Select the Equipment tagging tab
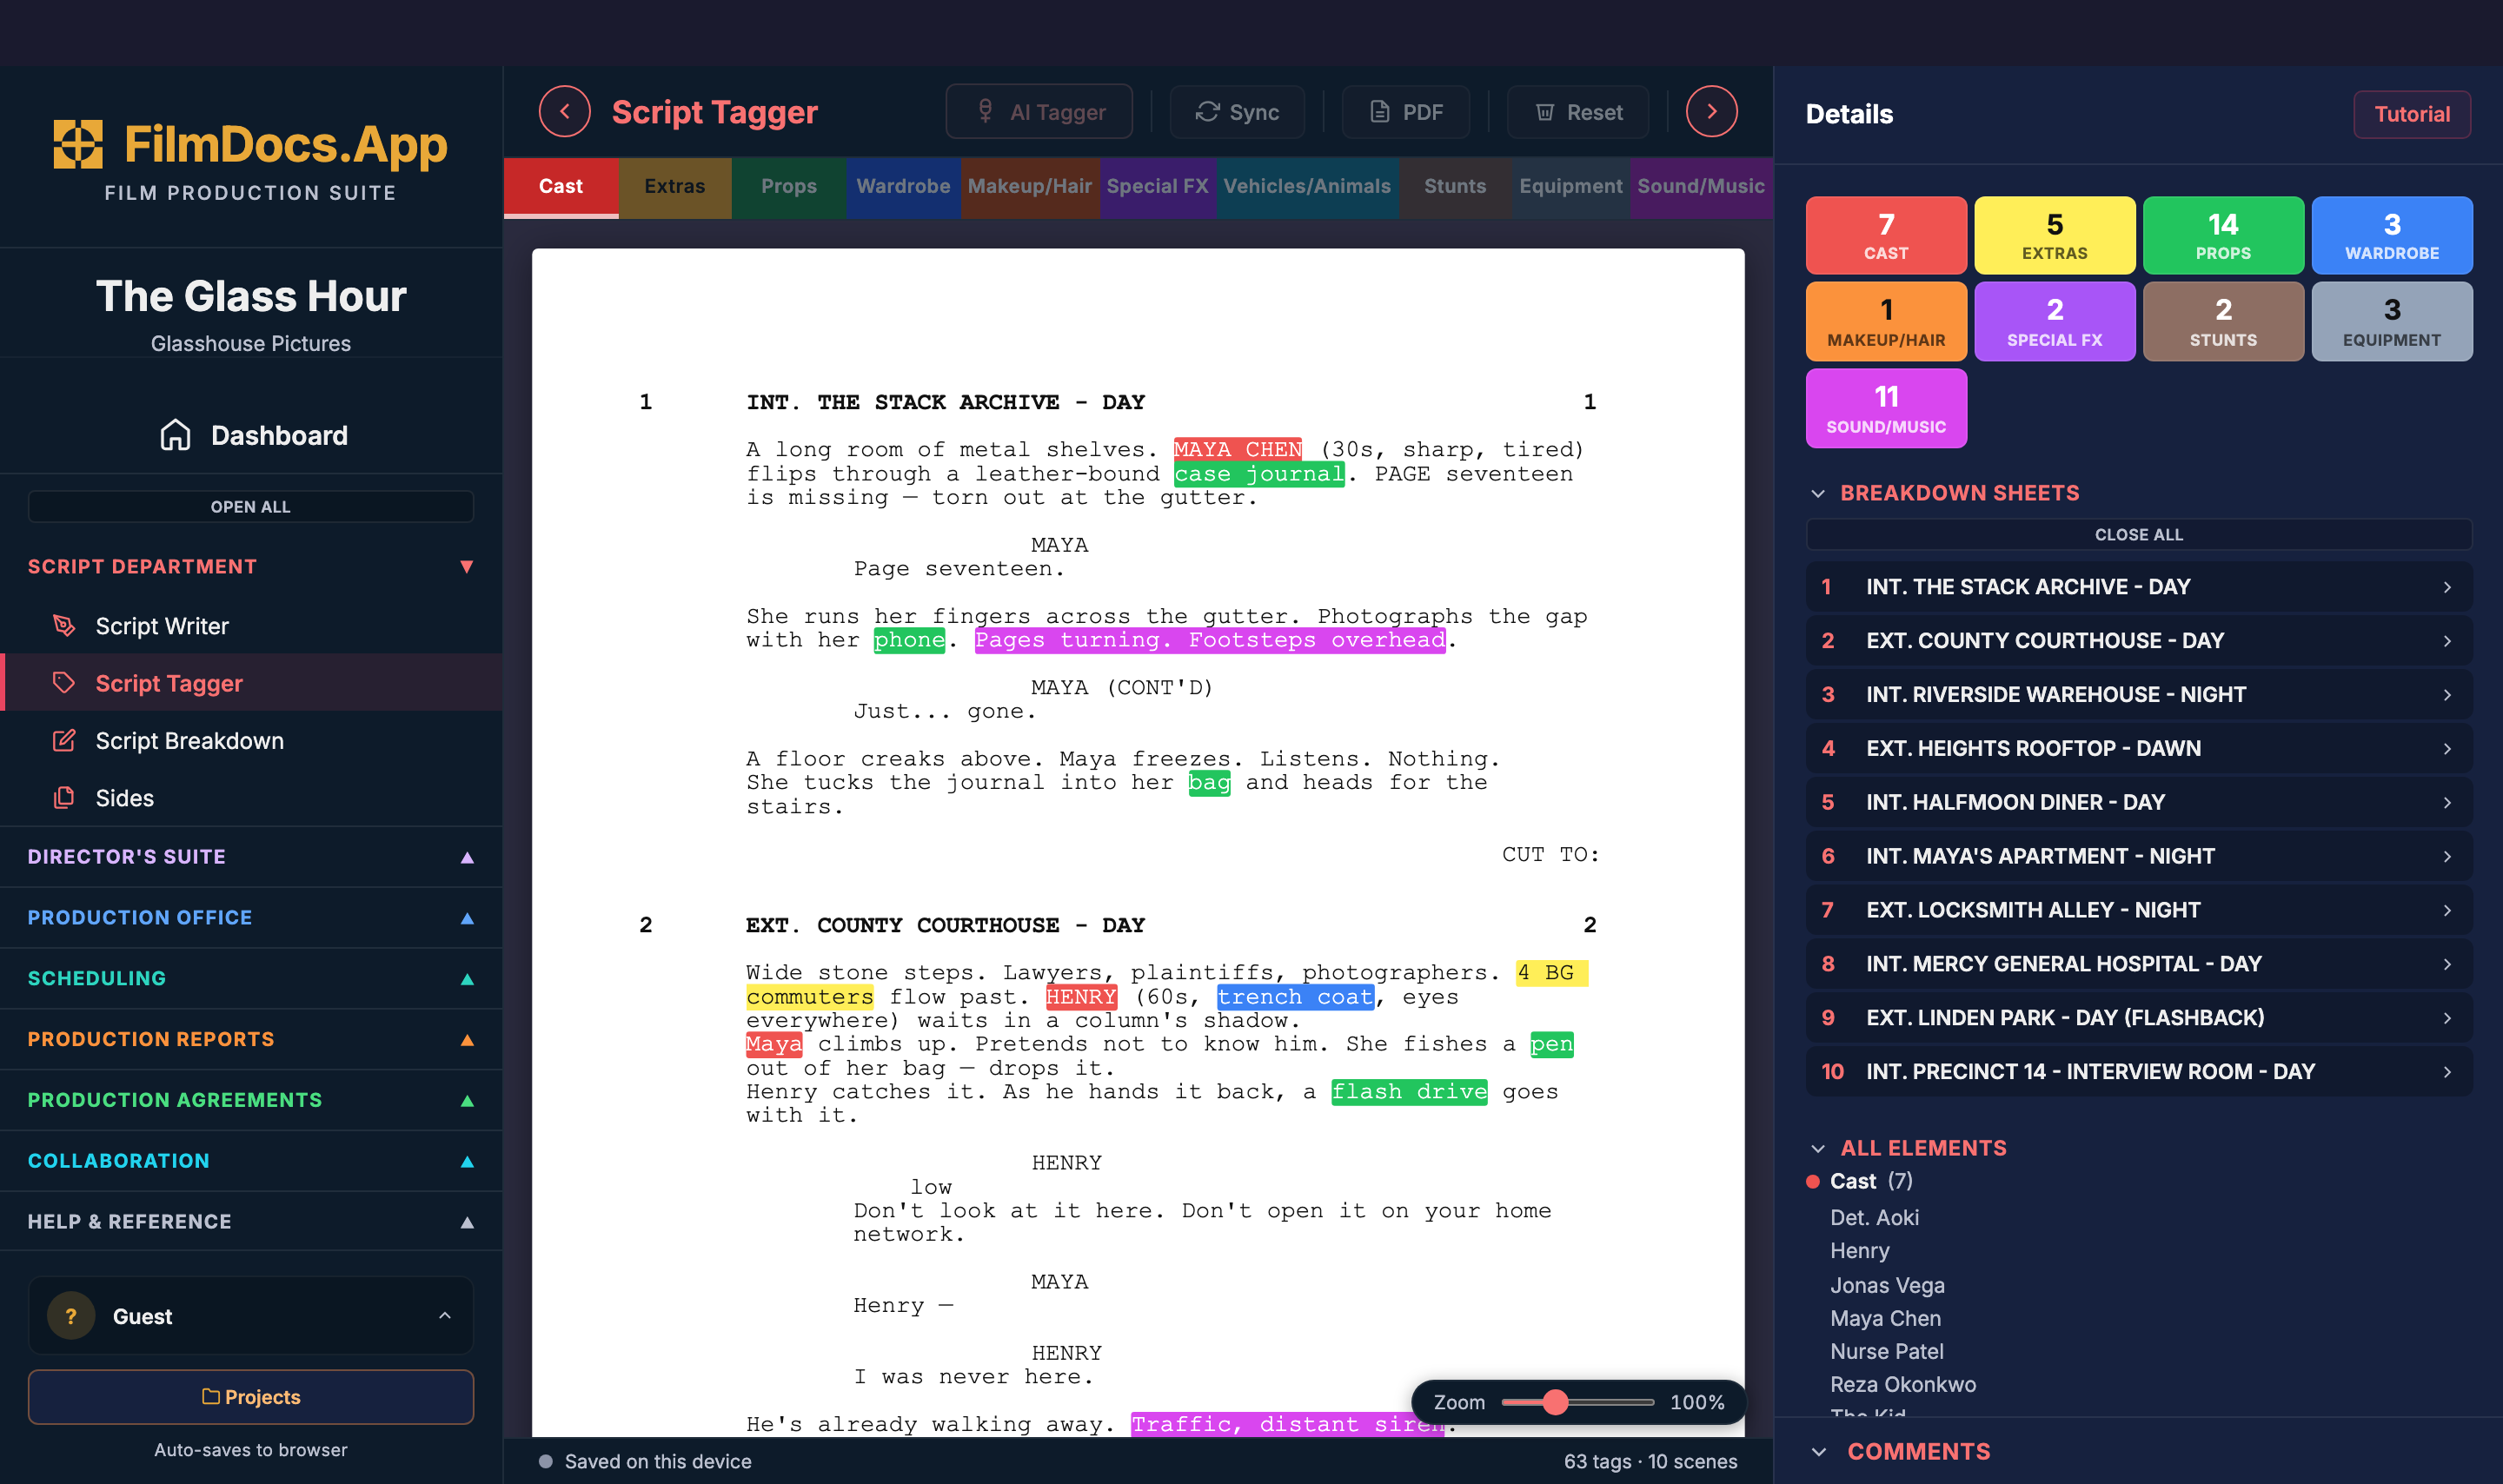Viewport: 2503px width, 1484px height. point(1571,186)
